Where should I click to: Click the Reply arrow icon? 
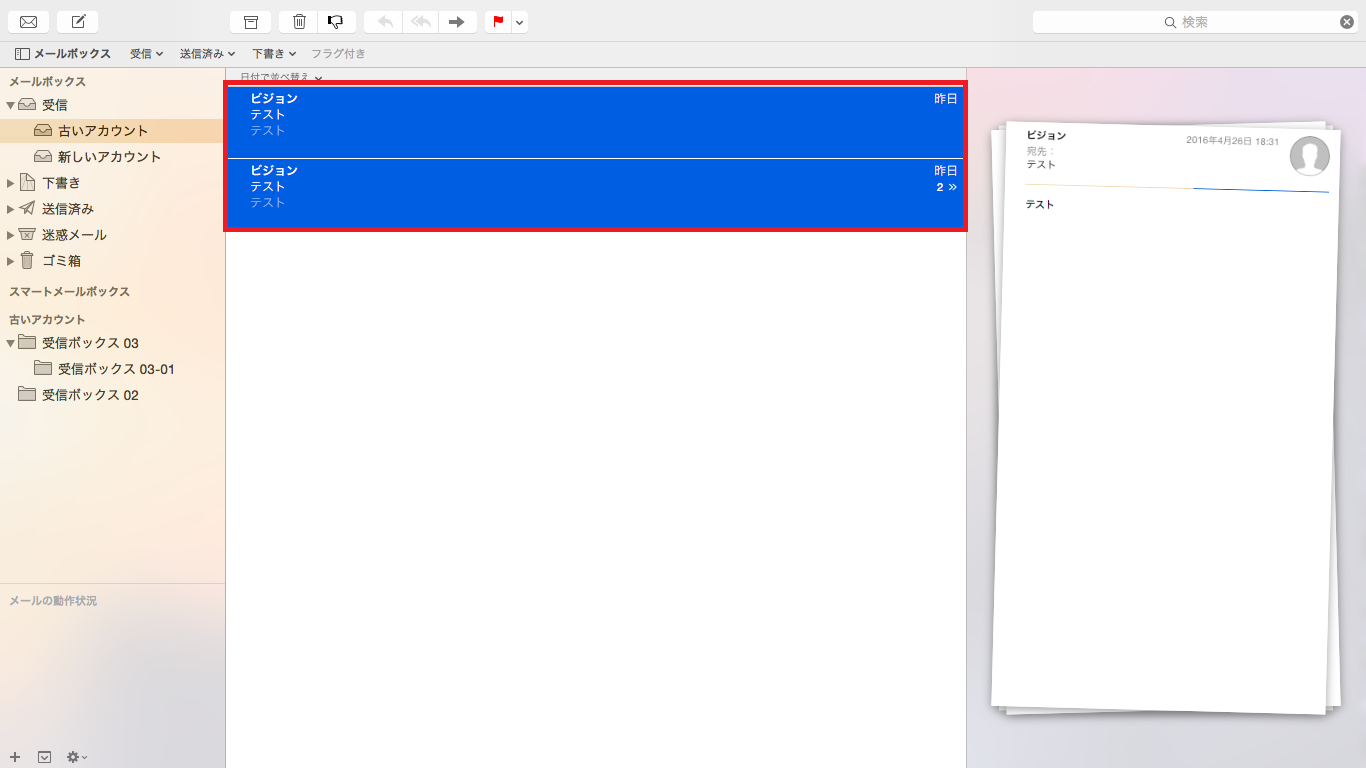click(383, 22)
